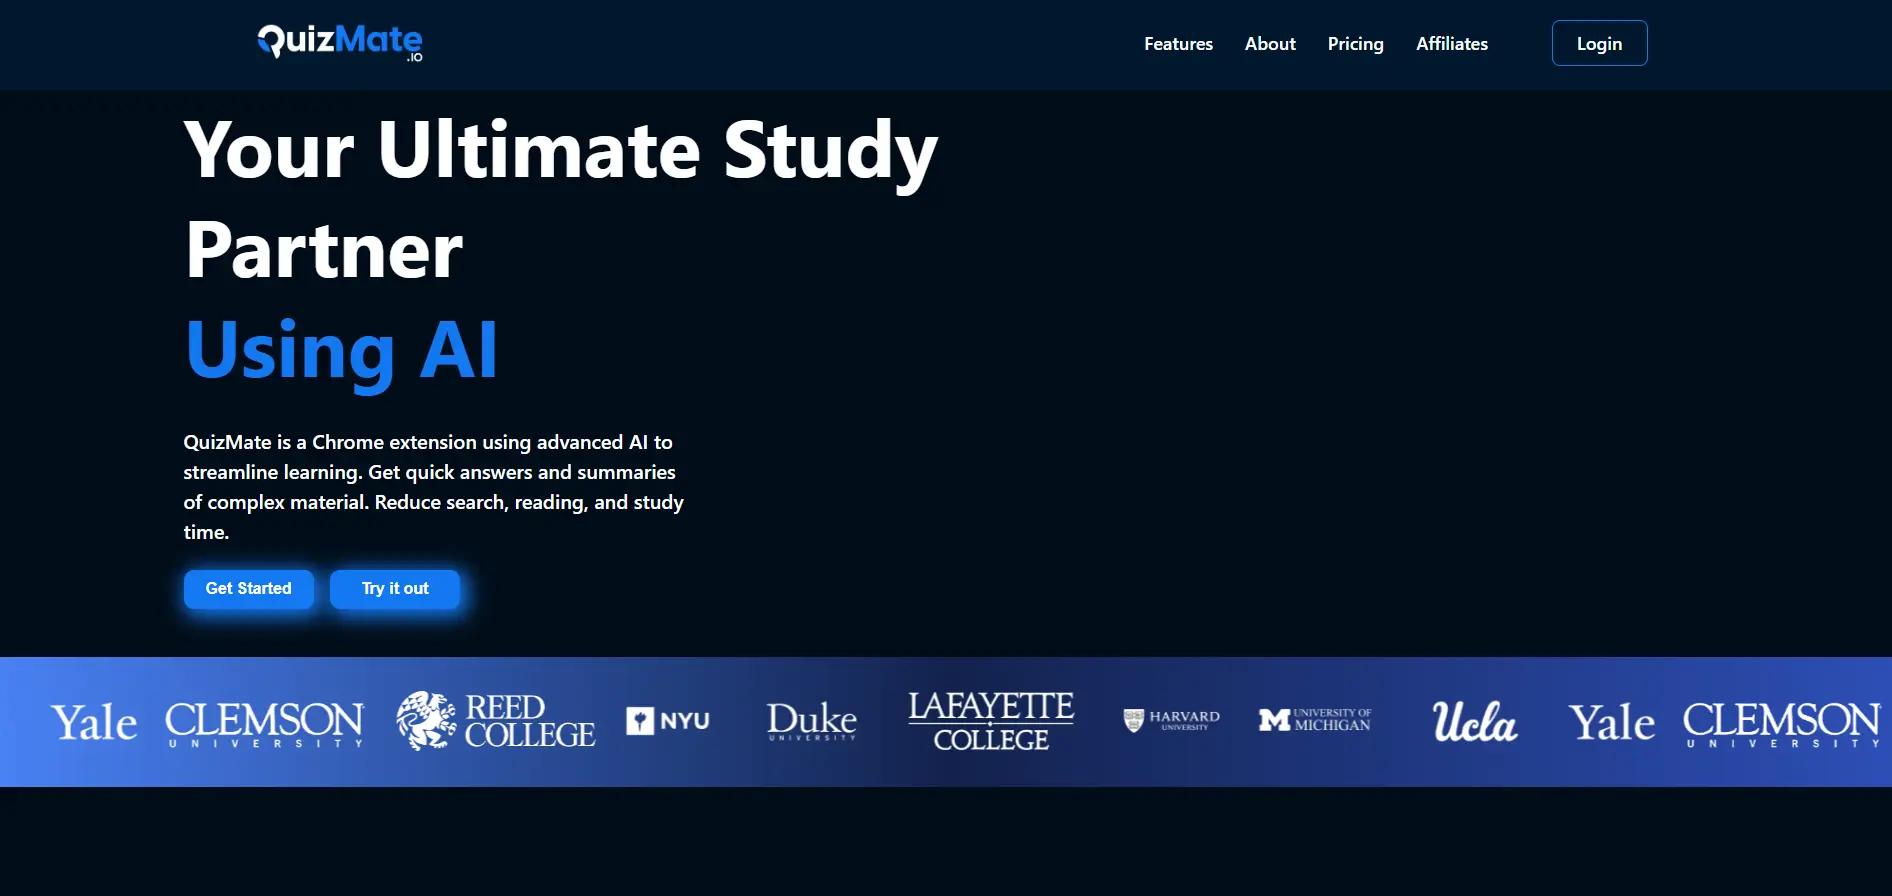Viewport: 1892px width, 896px height.
Task: Select the Lafayette College logo
Action: [991, 721]
